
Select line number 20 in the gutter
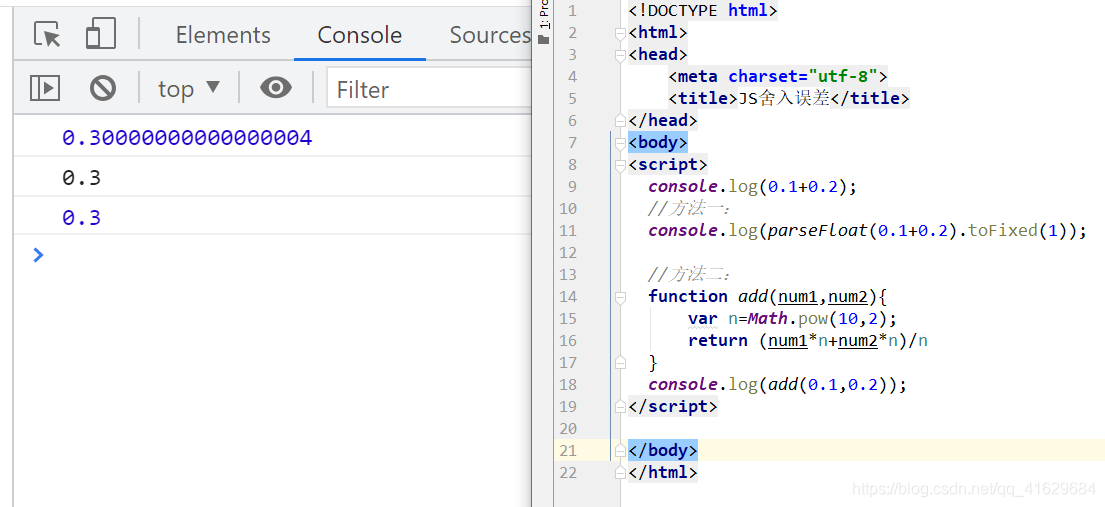pos(567,428)
